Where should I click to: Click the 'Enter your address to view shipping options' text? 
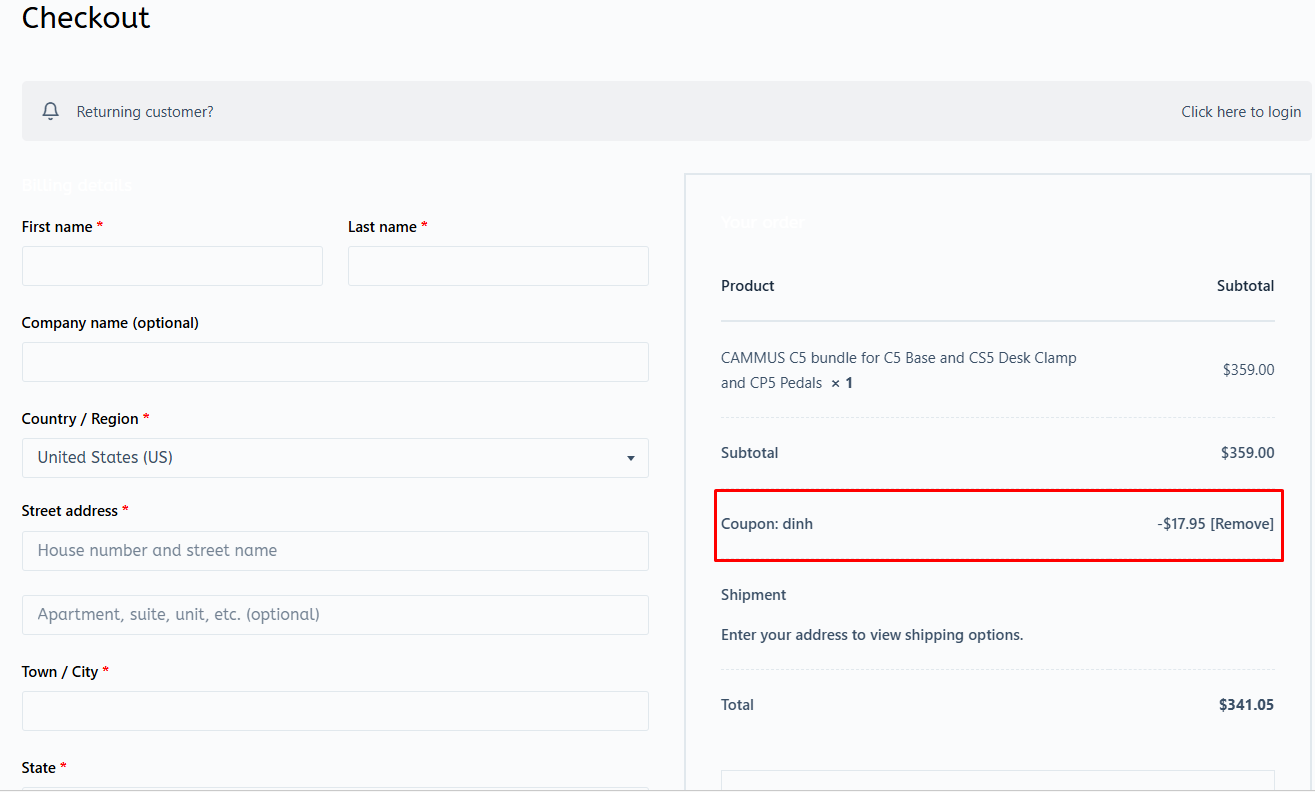[872, 635]
